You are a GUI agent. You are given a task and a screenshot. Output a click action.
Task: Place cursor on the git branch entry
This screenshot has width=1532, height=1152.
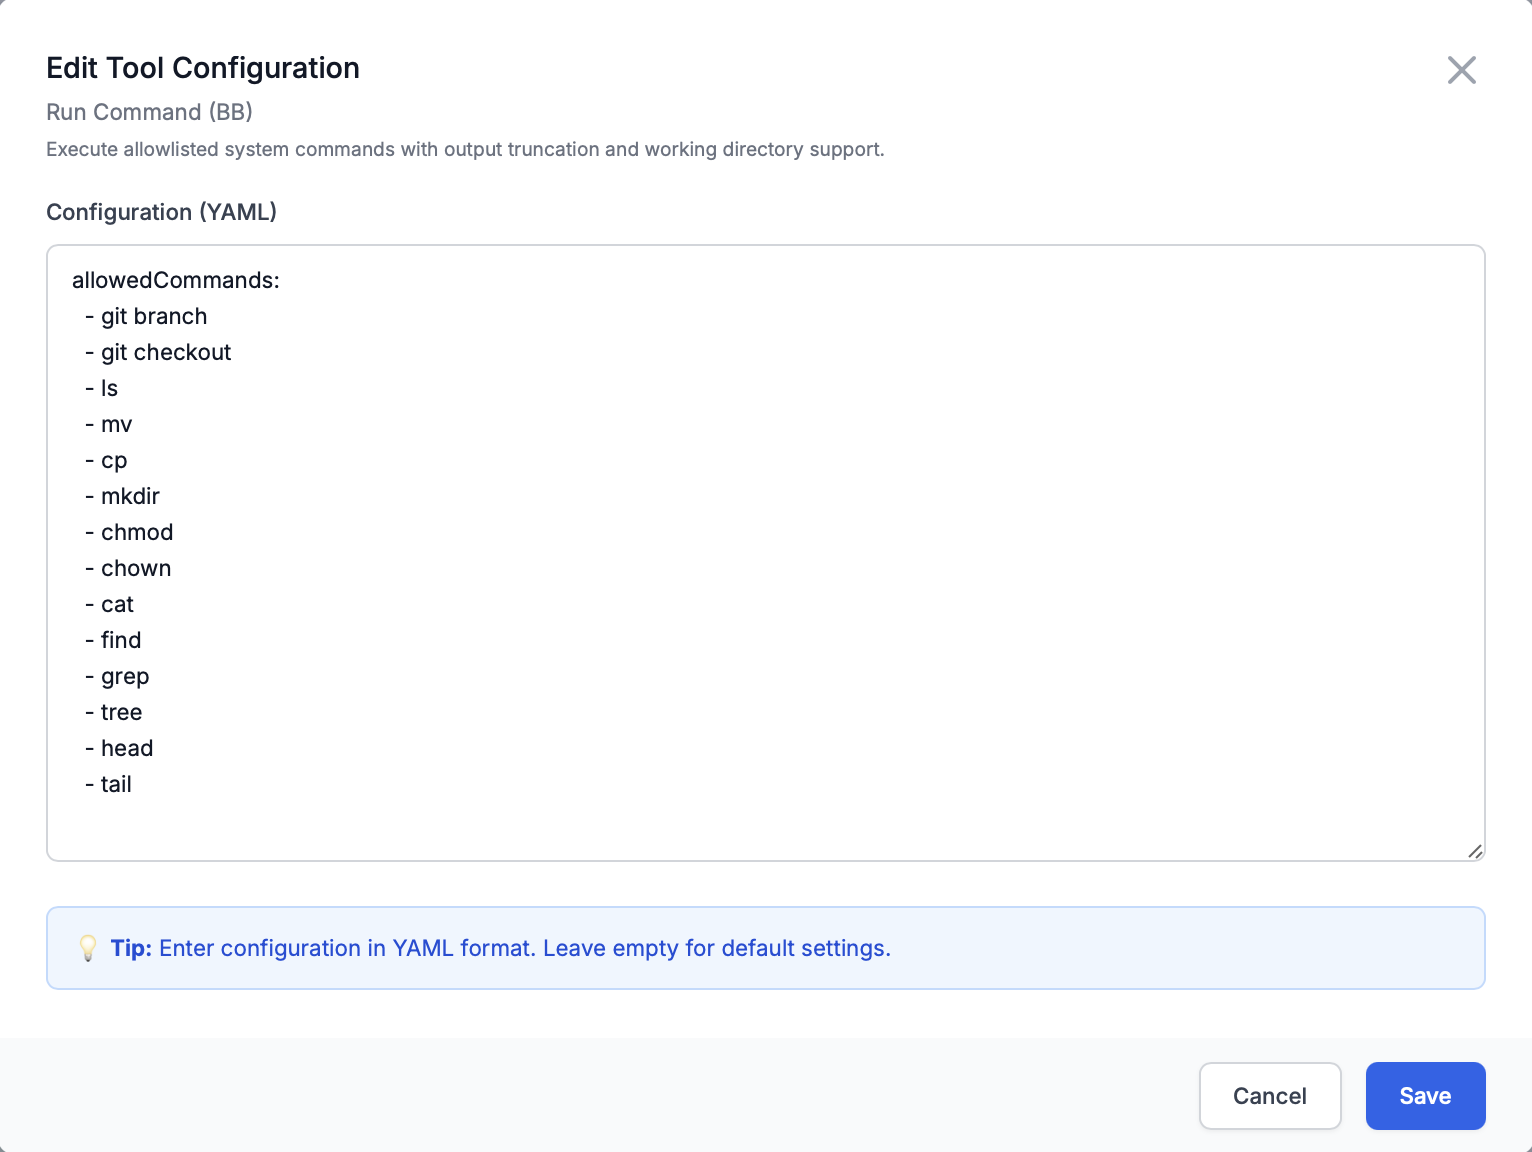click(x=154, y=316)
